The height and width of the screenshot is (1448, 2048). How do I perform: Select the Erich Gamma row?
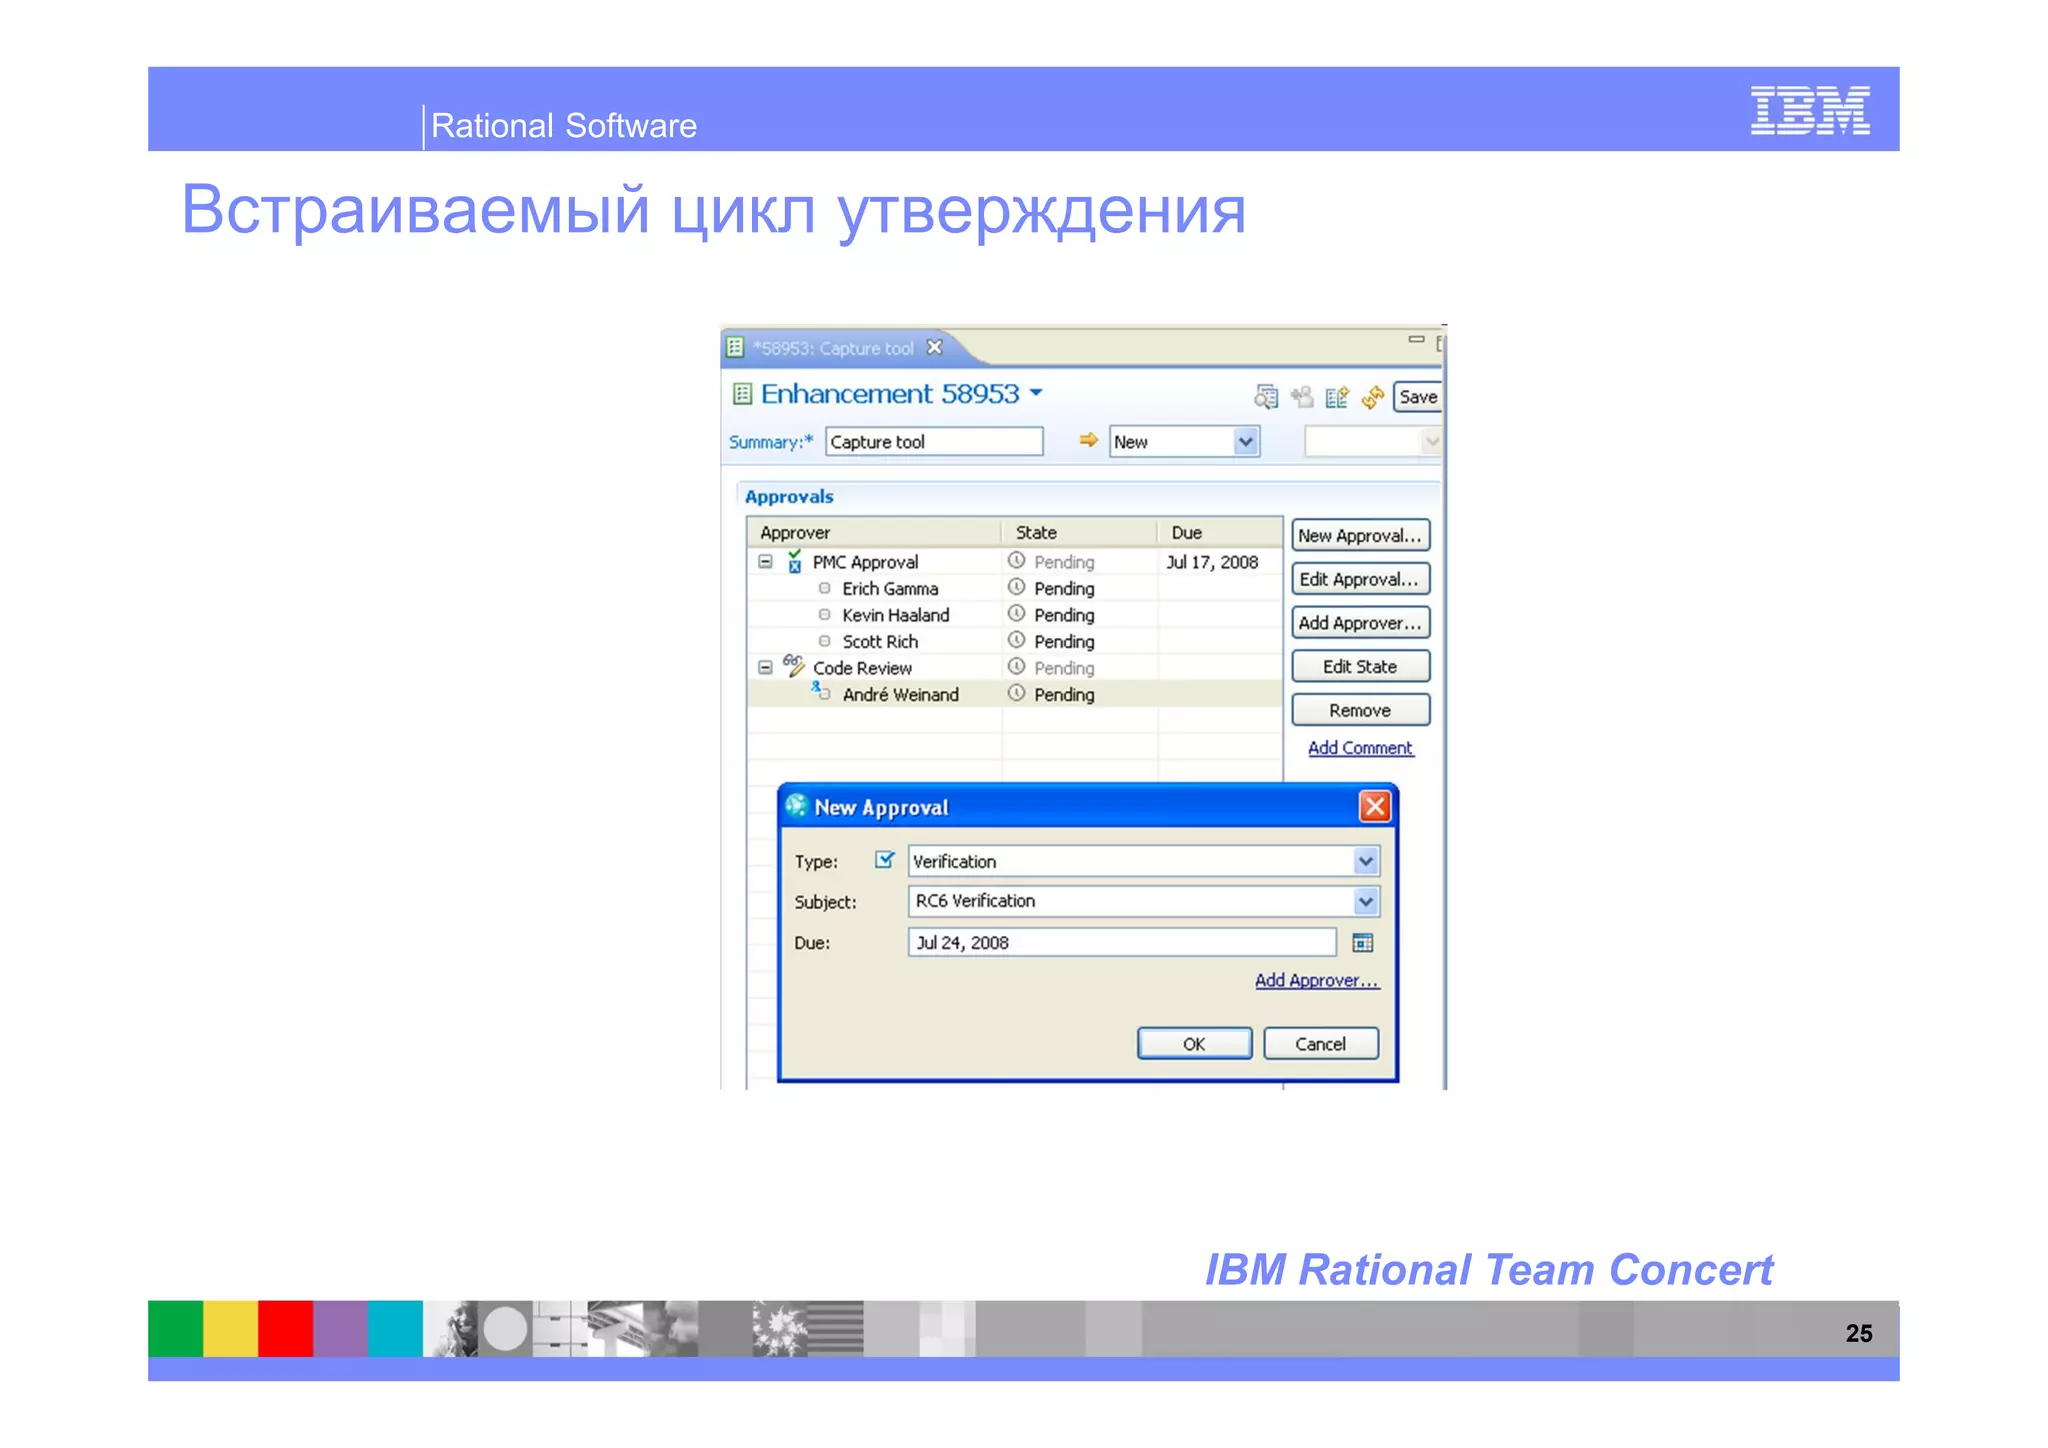click(1015, 588)
